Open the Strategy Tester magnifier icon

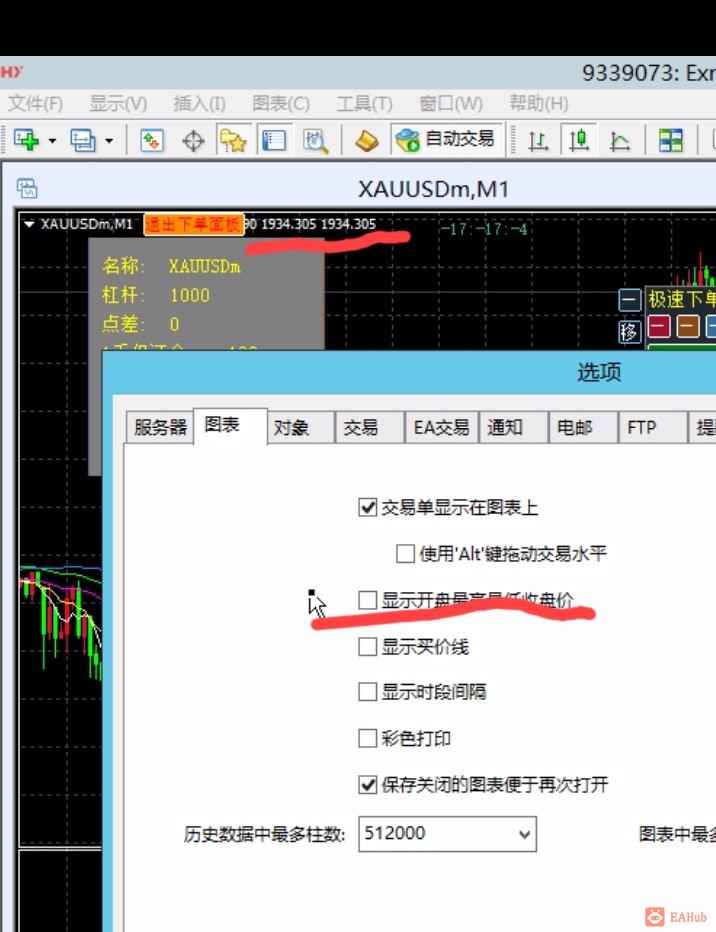tap(316, 141)
